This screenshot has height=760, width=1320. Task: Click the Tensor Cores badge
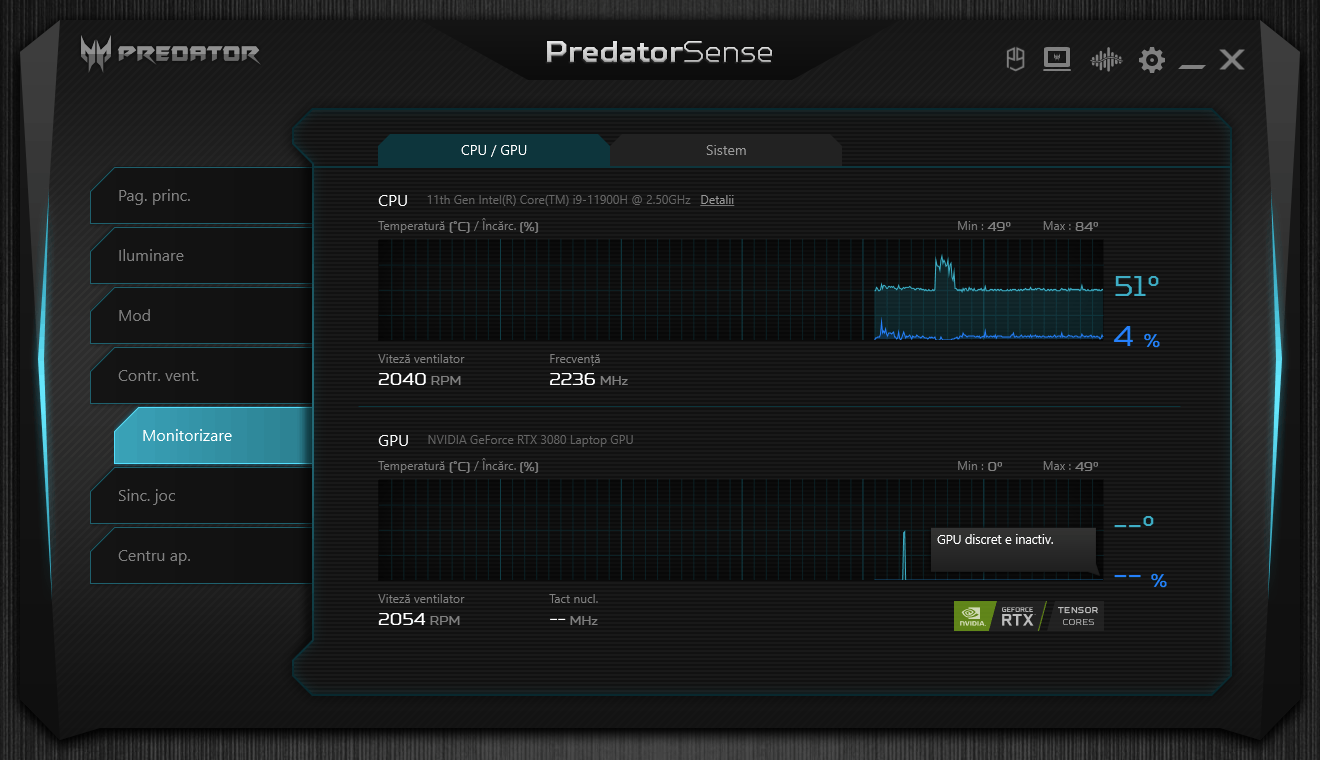coord(1077,616)
